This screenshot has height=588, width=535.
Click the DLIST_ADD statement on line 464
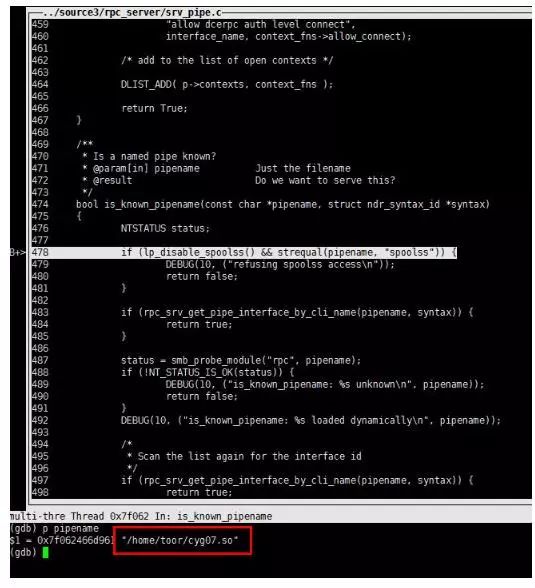(x=226, y=84)
